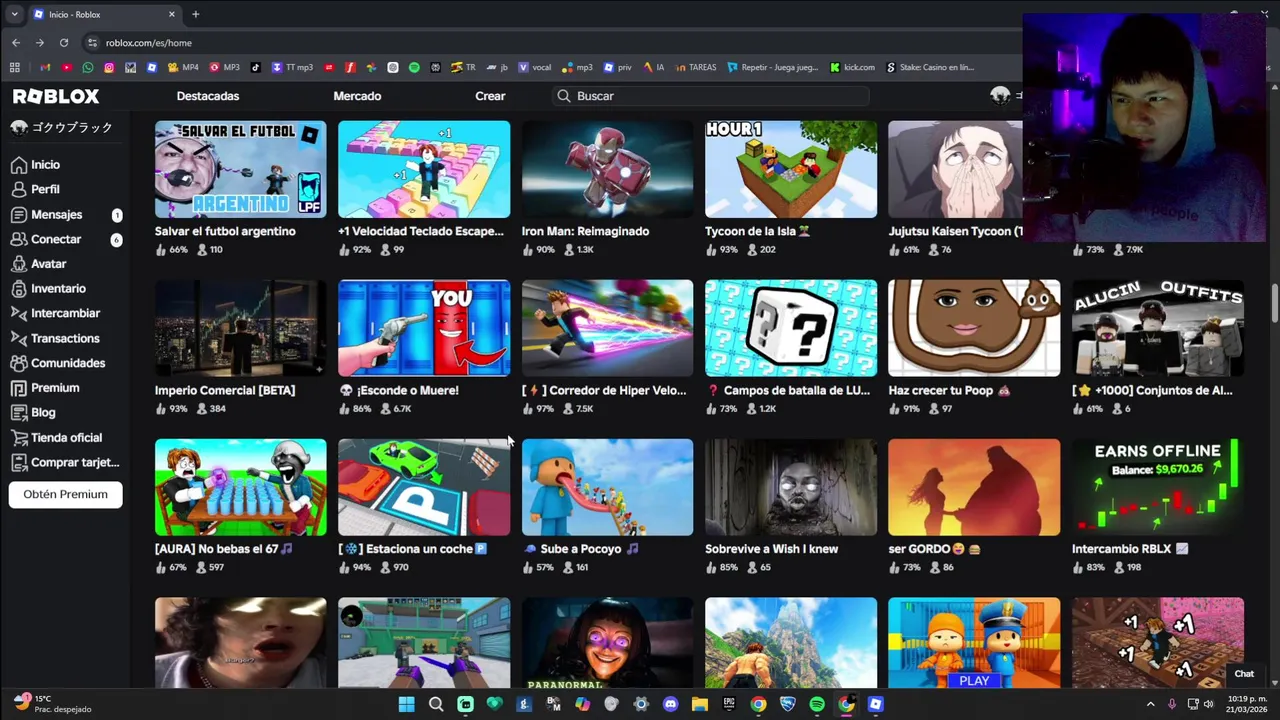Open the kick.com bookmark
The width and height of the screenshot is (1280, 720).
853,67
